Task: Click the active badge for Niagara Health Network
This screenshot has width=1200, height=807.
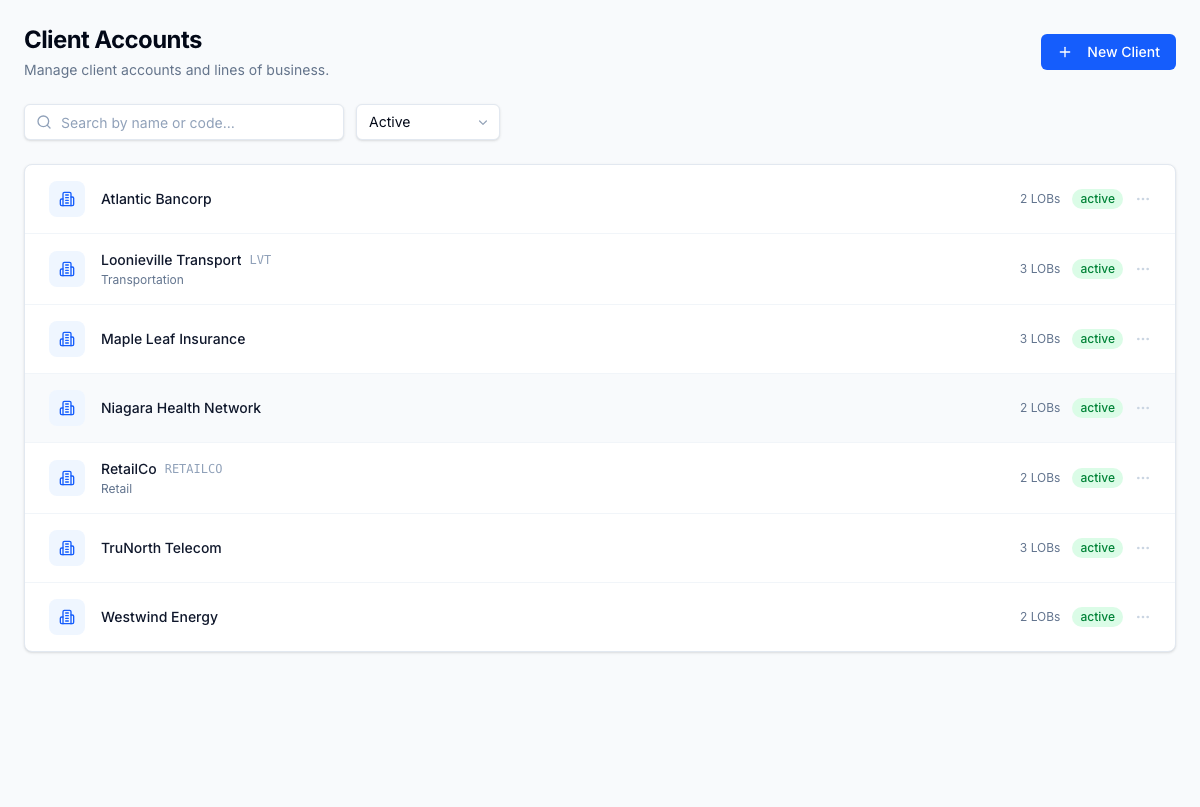Action: tap(1097, 408)
